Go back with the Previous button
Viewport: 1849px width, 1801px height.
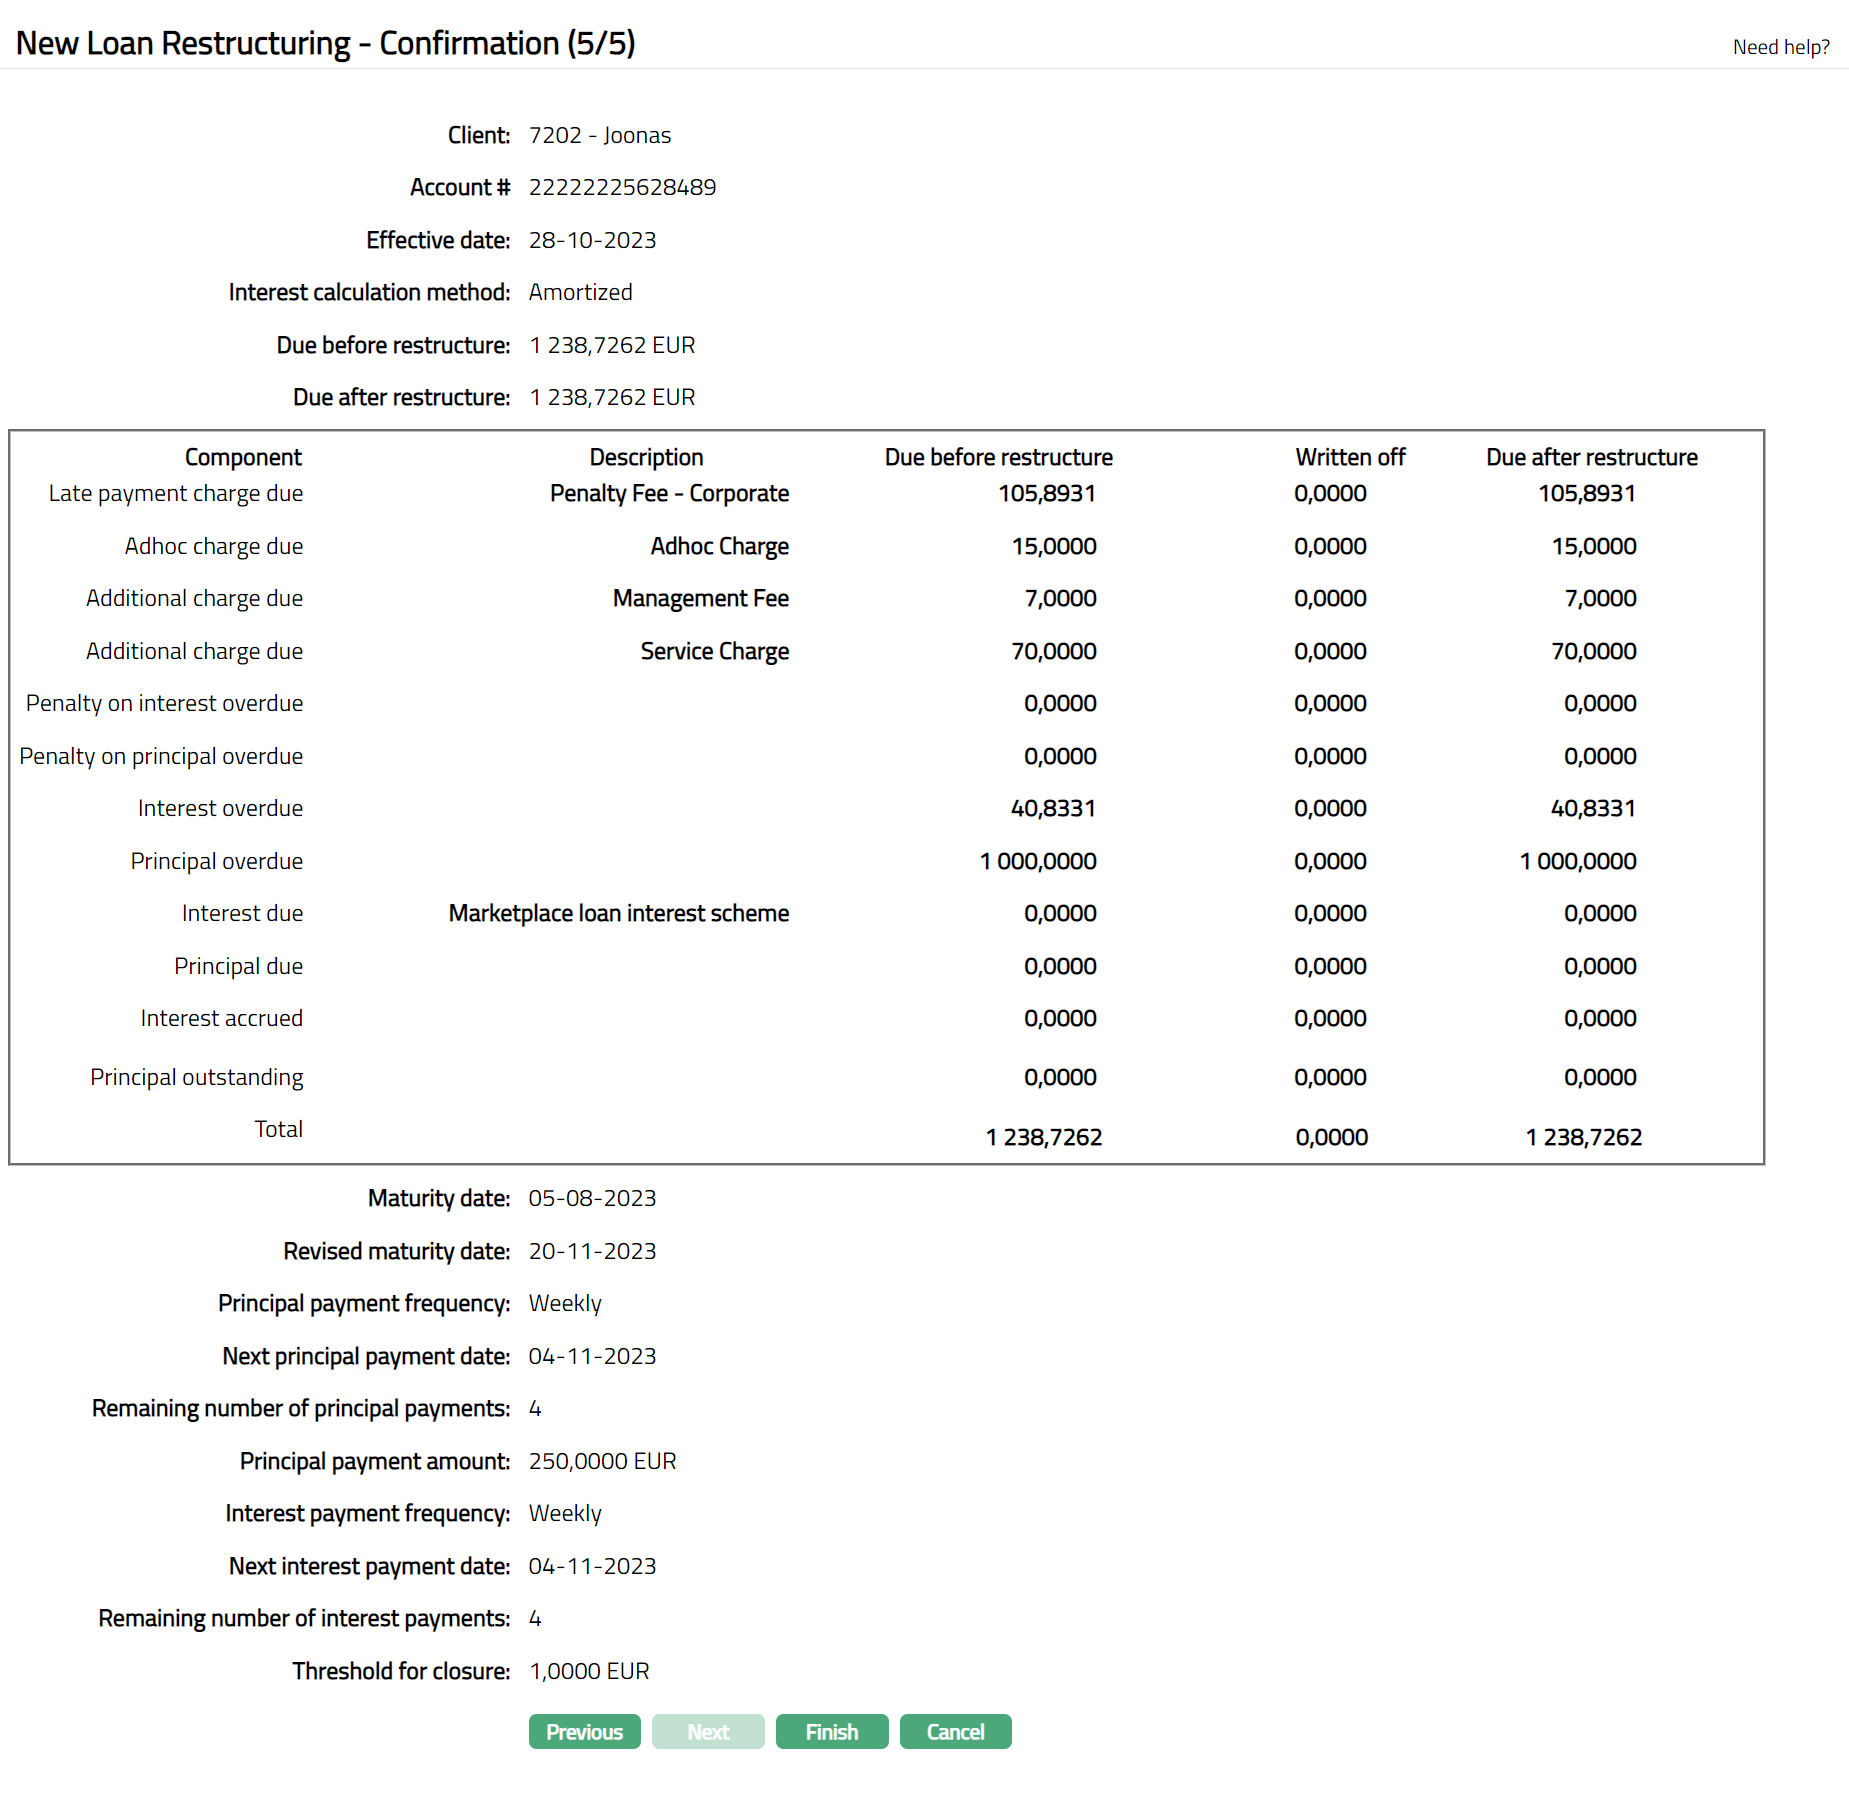point(584,1731)
